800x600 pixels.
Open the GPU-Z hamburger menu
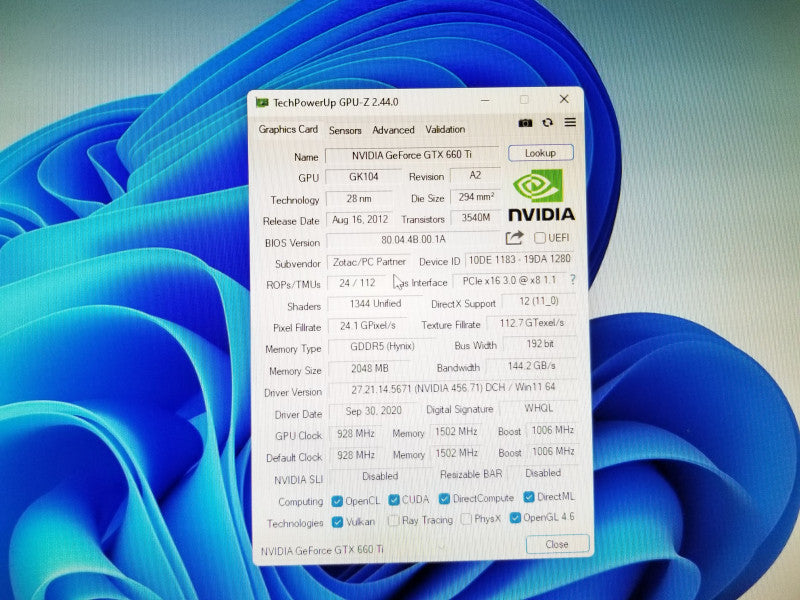click(570, 122)
